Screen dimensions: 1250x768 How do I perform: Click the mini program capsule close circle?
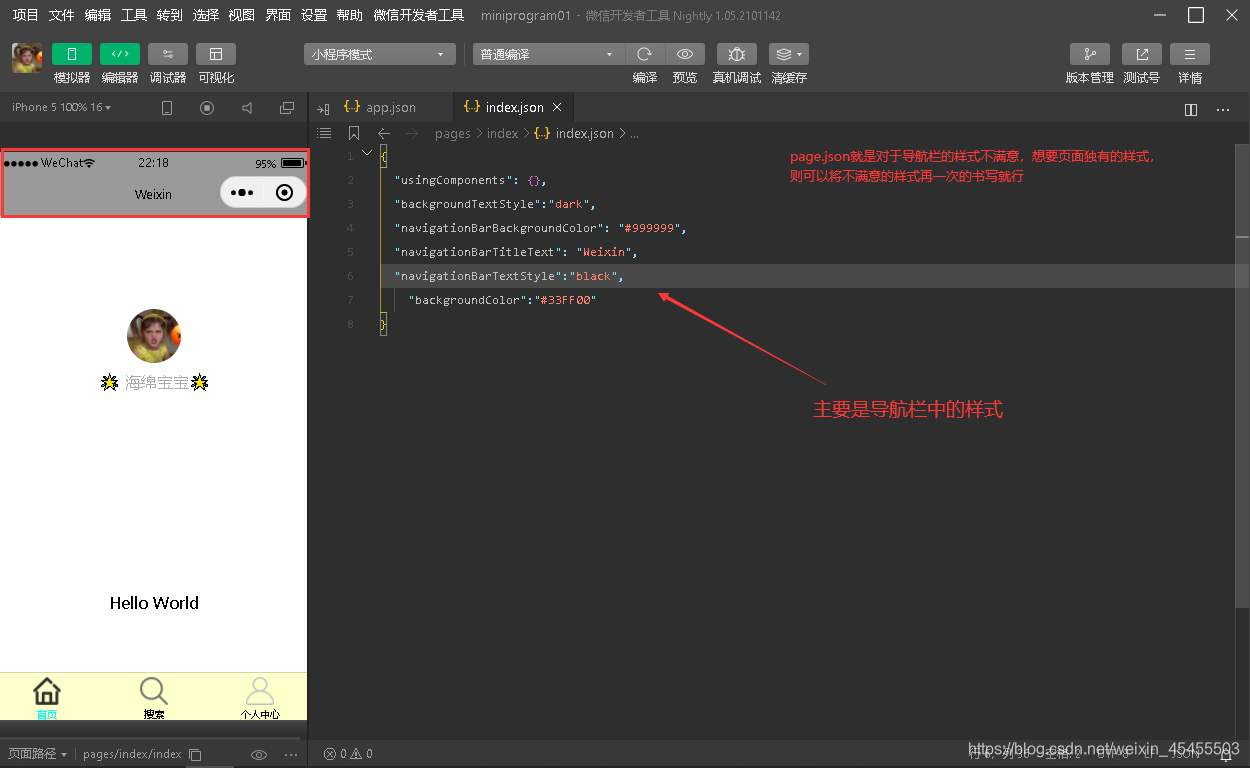click(x=284, y=193)
